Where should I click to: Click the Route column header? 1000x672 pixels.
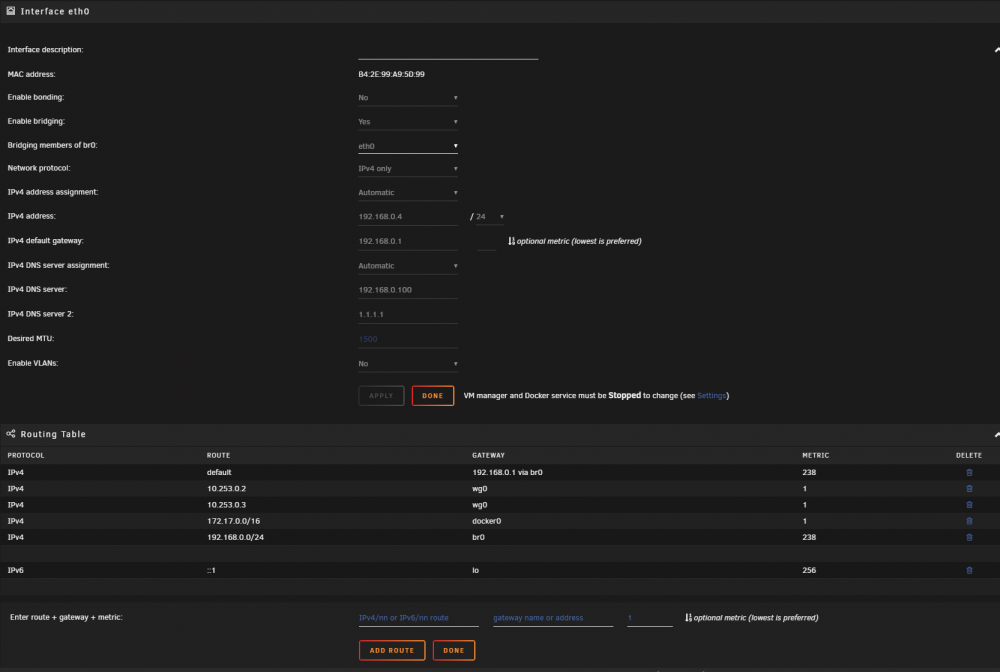(218, 455)
